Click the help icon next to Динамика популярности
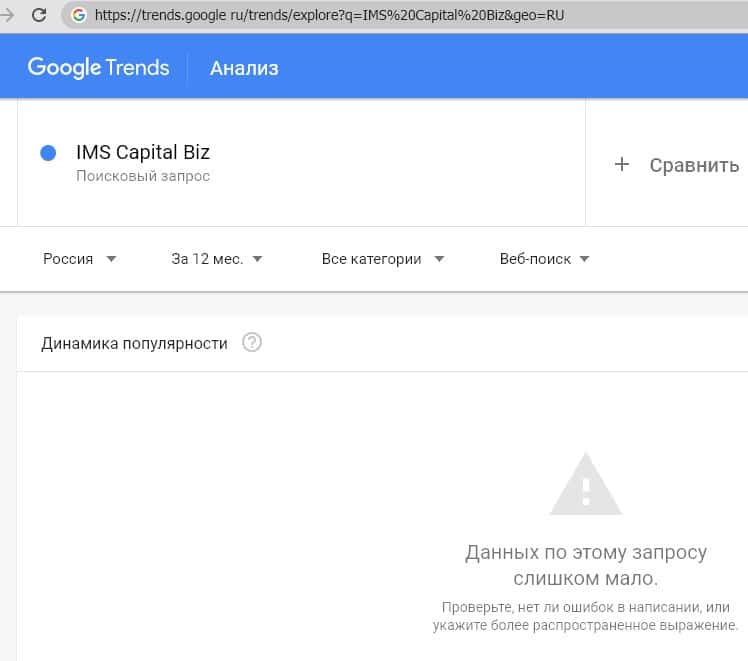 (252, 342)
